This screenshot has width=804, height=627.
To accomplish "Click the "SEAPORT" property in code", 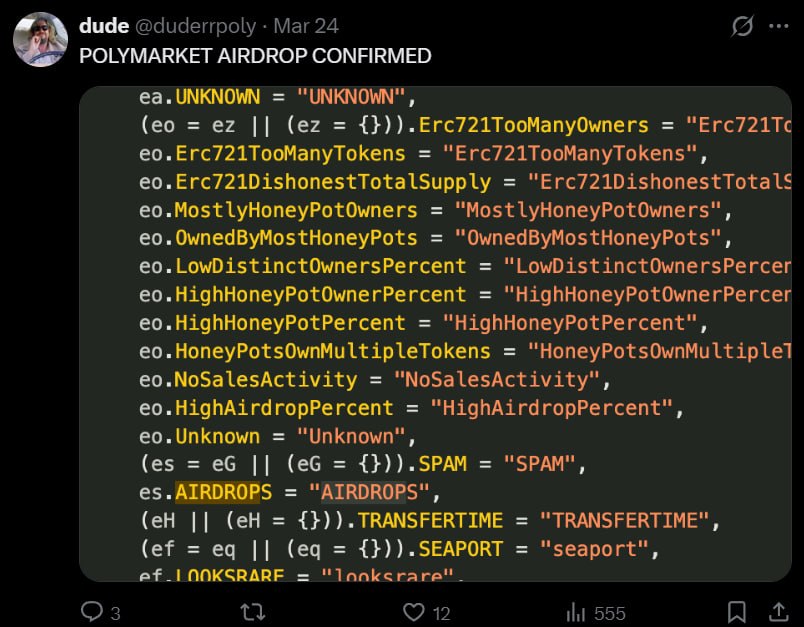I will [x=460, y=549].
